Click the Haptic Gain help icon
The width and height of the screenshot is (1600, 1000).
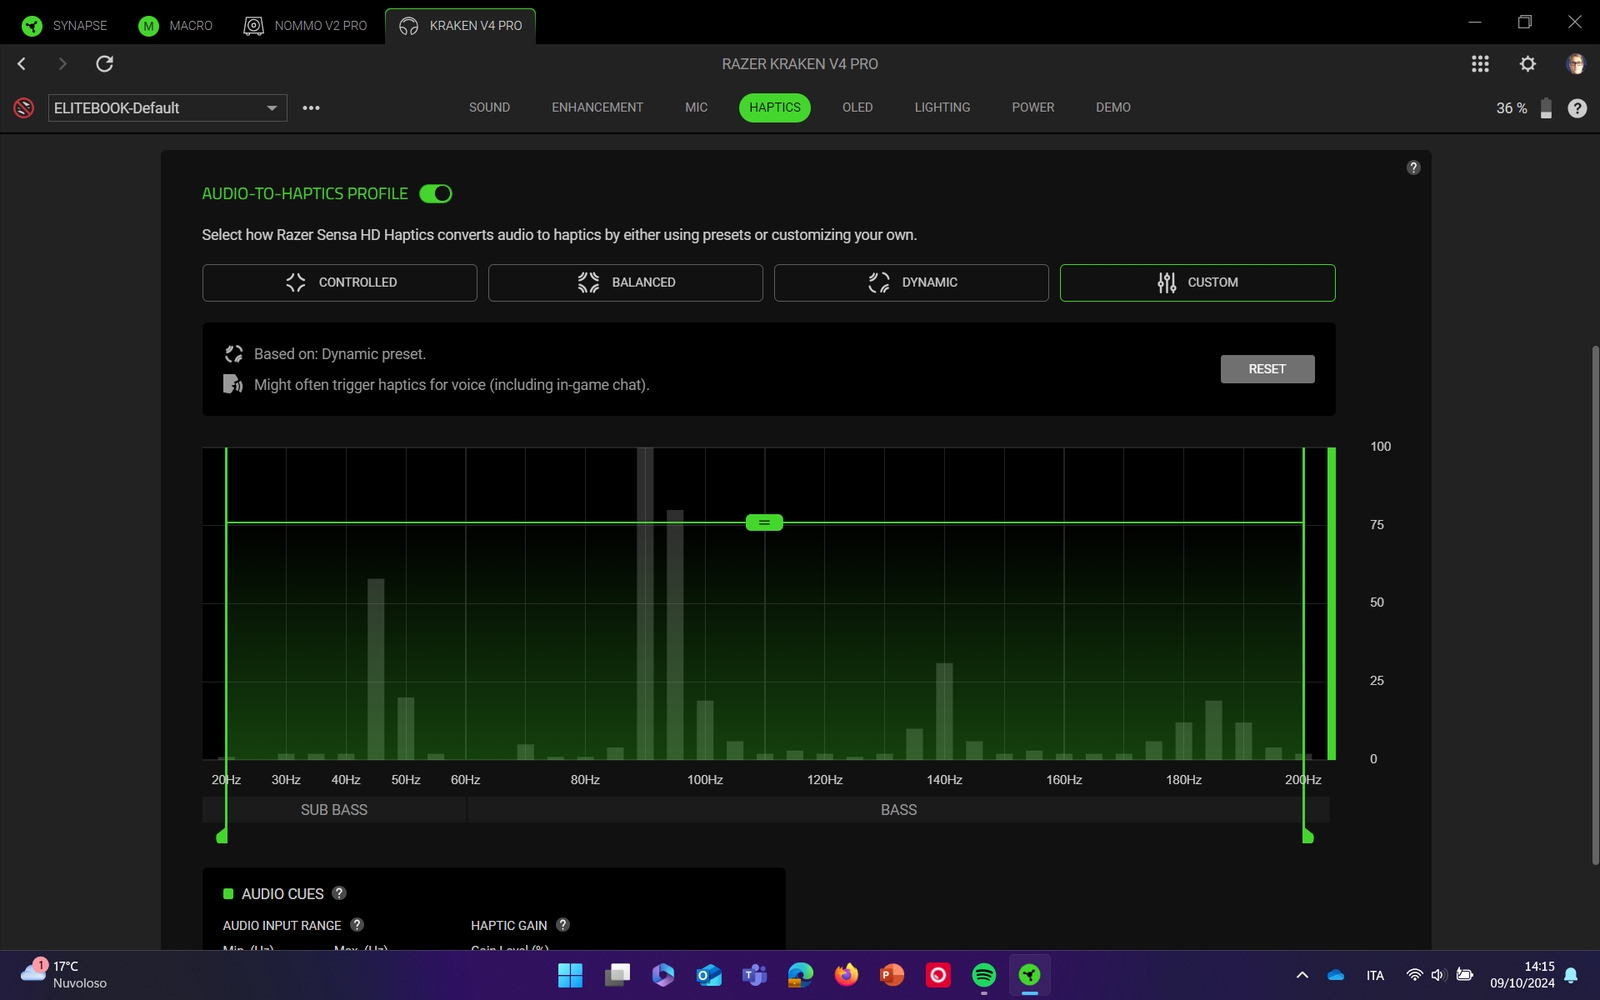point(563,925)
